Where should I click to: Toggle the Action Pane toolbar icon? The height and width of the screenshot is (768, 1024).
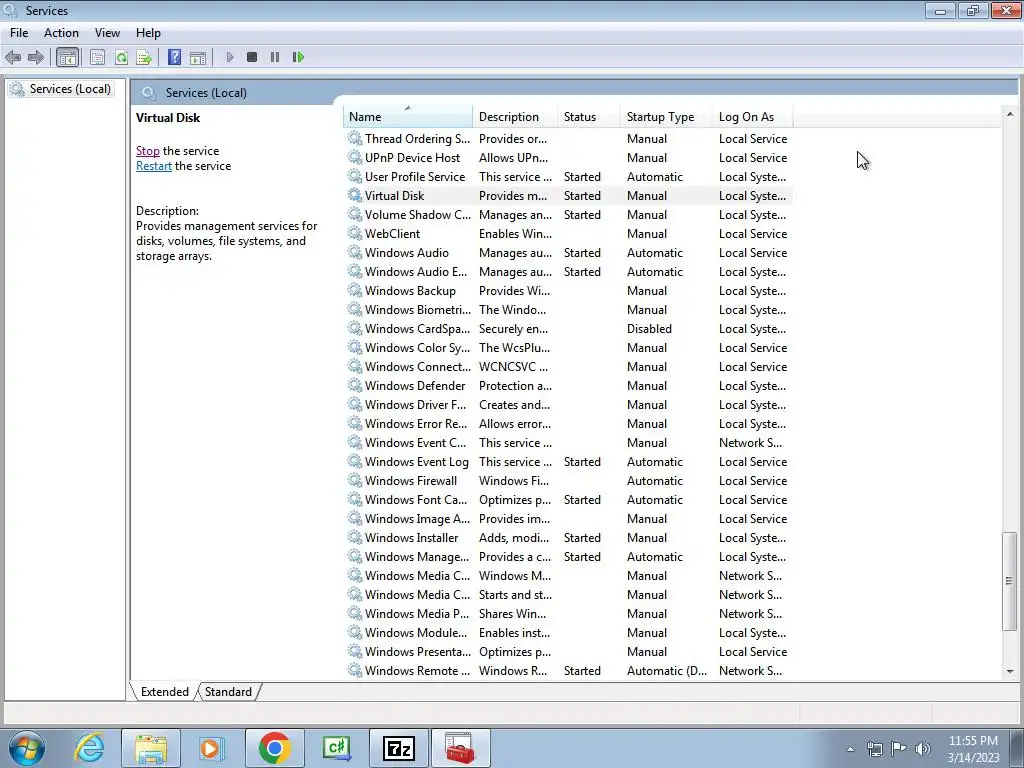pyautogui.click(x=198, y=57)
